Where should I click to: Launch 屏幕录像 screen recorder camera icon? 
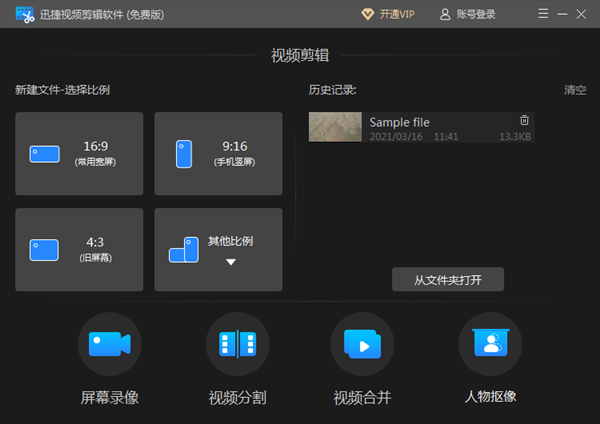(110, 344)
